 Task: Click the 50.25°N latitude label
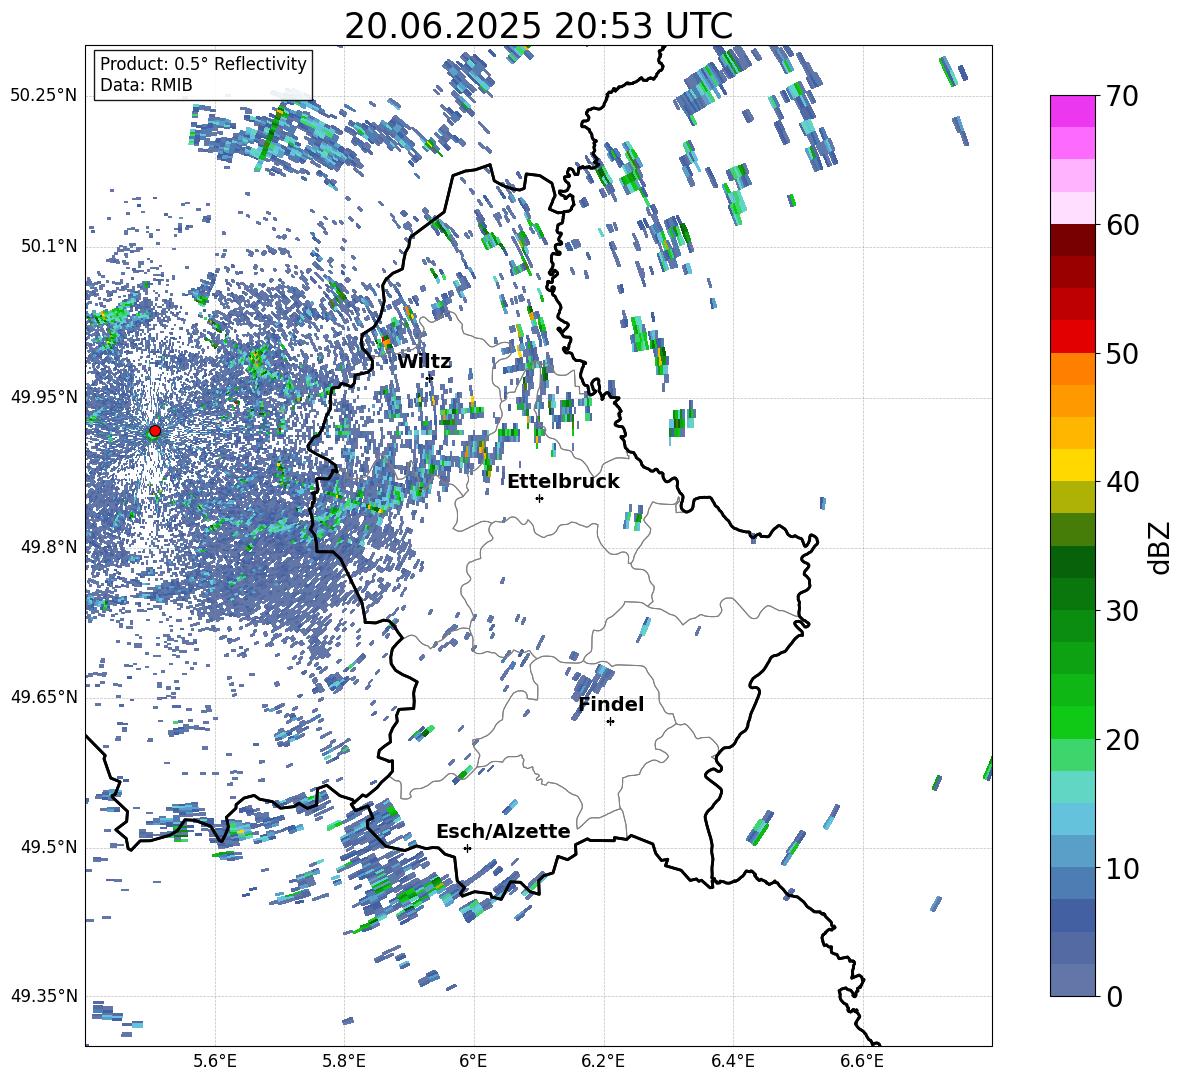[44, 96]
